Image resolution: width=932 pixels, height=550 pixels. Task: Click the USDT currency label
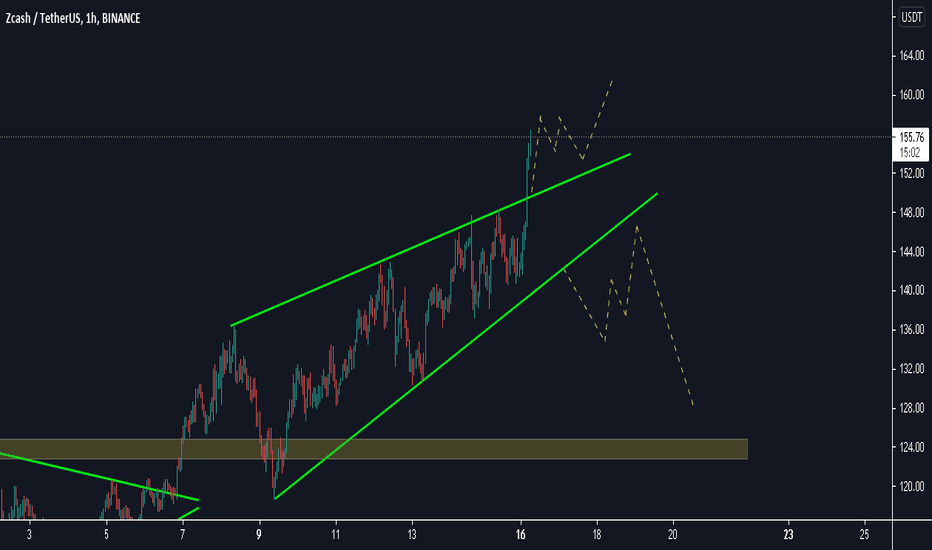click(911, 17)
